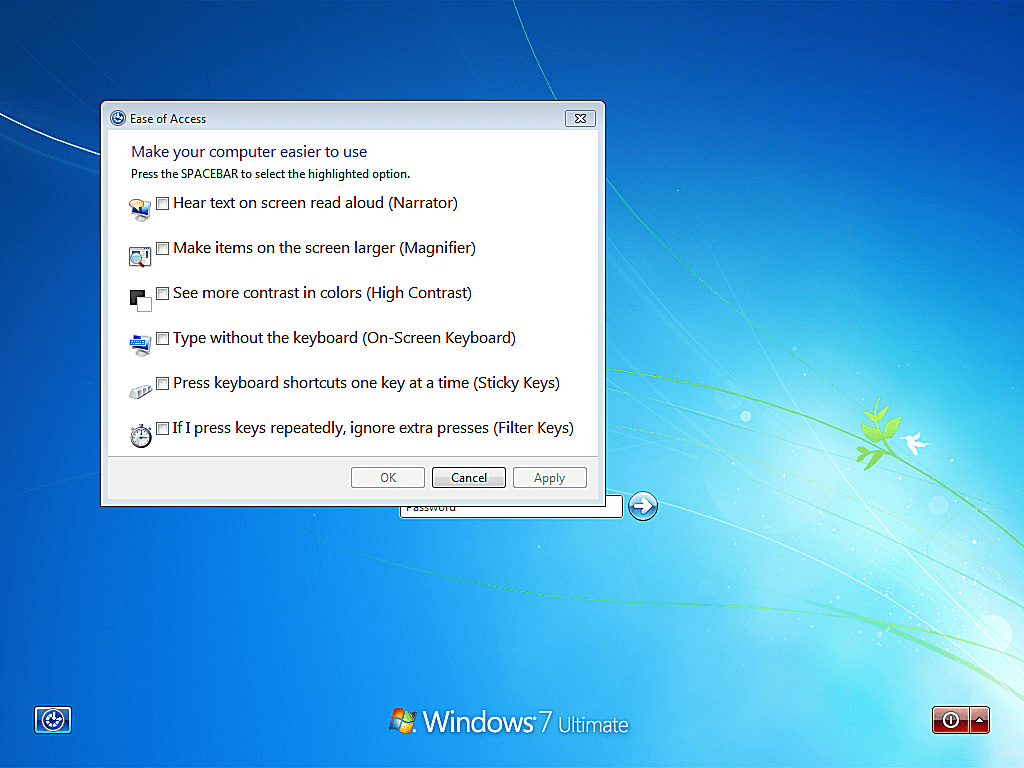Check the Magnifier option
Image resolution: width=1024 pixels, height=768 pixels.
(163, 248)
